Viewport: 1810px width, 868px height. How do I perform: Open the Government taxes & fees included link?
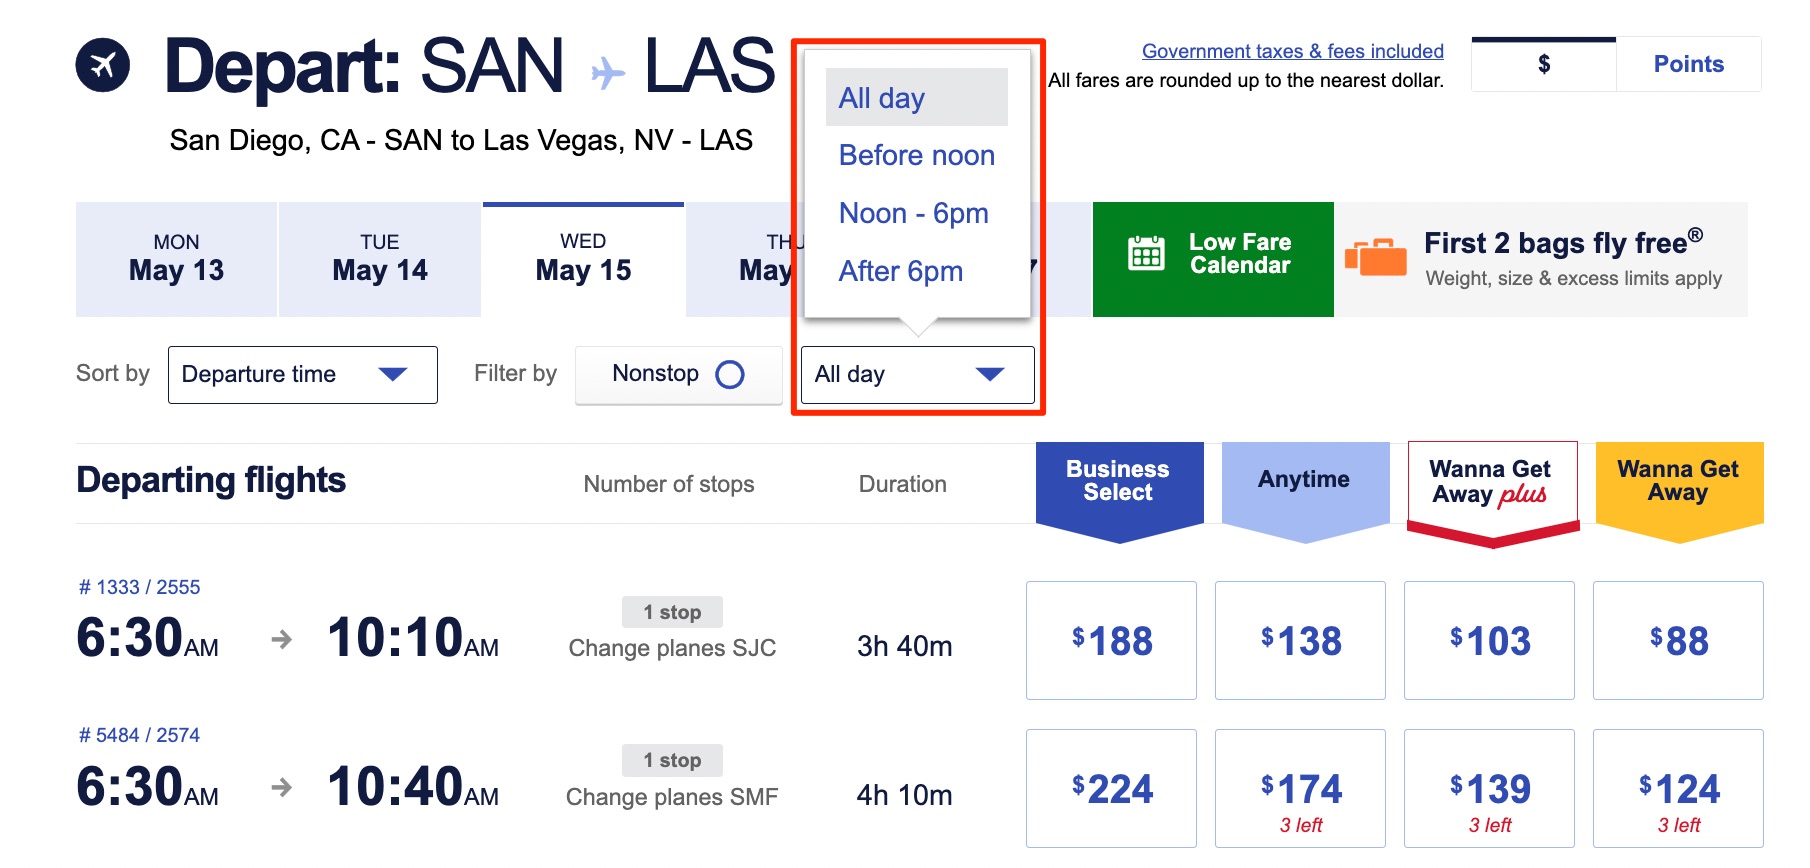(1292, 51)
